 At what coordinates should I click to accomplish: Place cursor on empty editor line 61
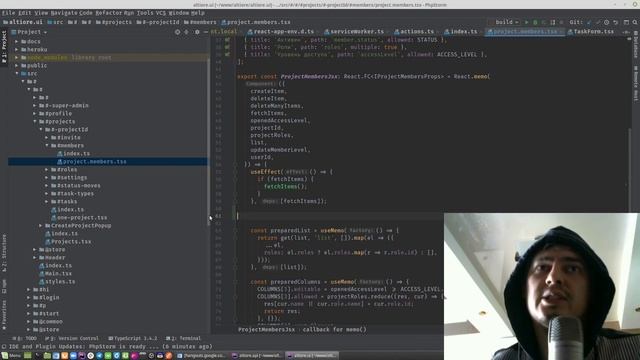[339, 216]
